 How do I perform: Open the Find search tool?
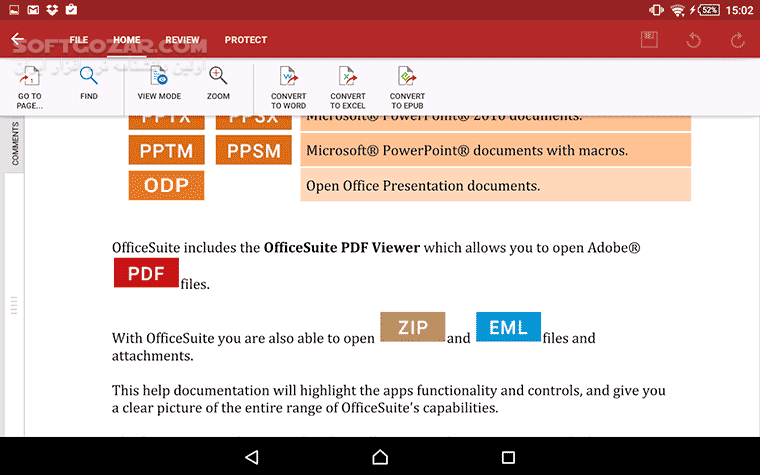pyautogui.click(x=89, y=83)
